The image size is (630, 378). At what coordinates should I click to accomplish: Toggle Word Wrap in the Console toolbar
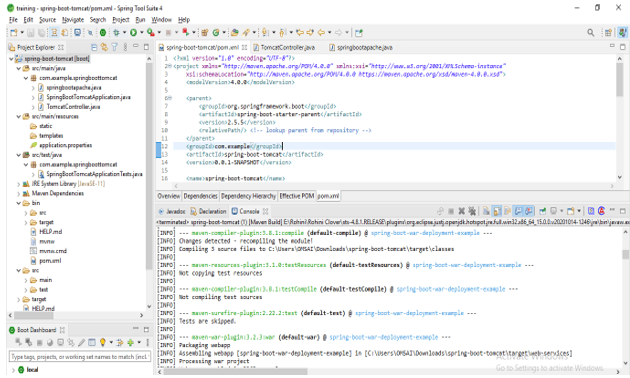click(x=507, y=211)
